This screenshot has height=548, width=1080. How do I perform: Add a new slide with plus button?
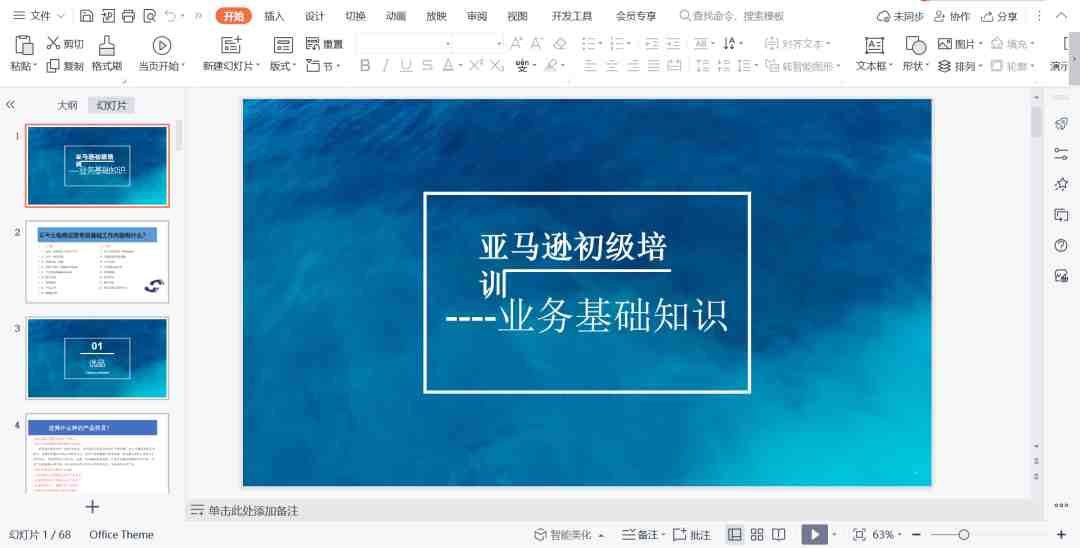pyautogui.click(x=92, y=507)
